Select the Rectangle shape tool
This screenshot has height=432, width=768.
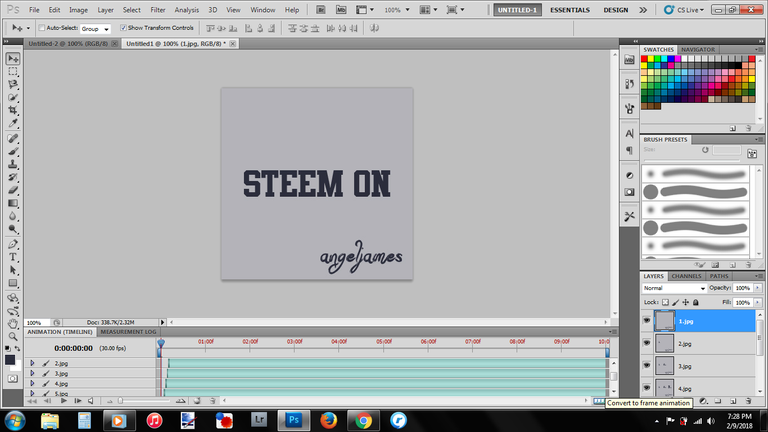pos(13,283)
